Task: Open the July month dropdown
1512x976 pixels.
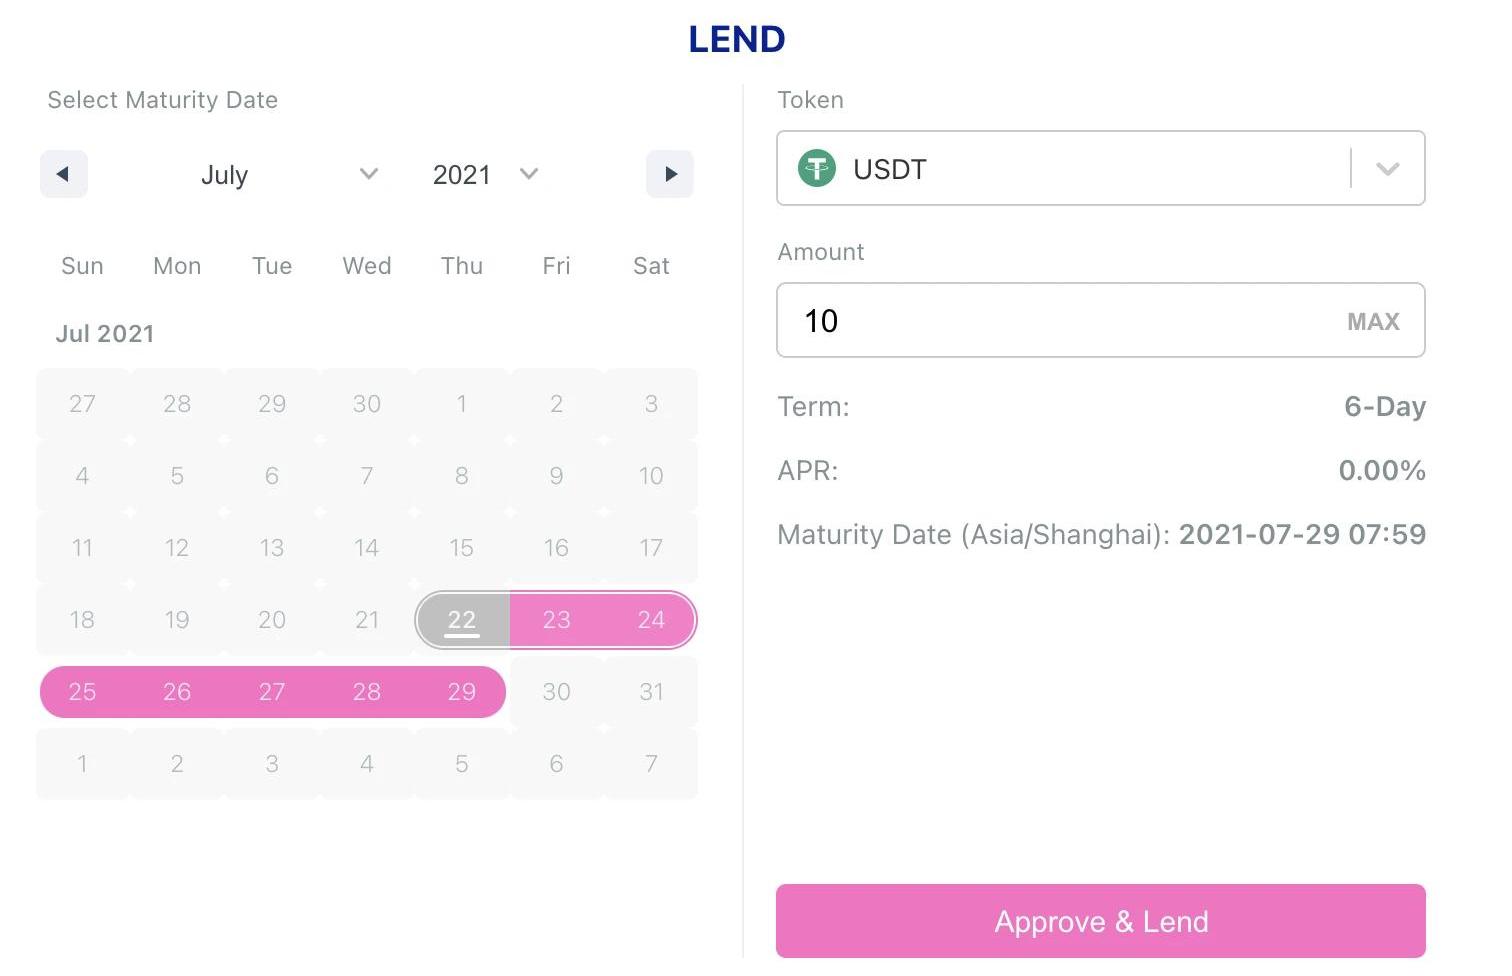Action: (x=288, y=174)
